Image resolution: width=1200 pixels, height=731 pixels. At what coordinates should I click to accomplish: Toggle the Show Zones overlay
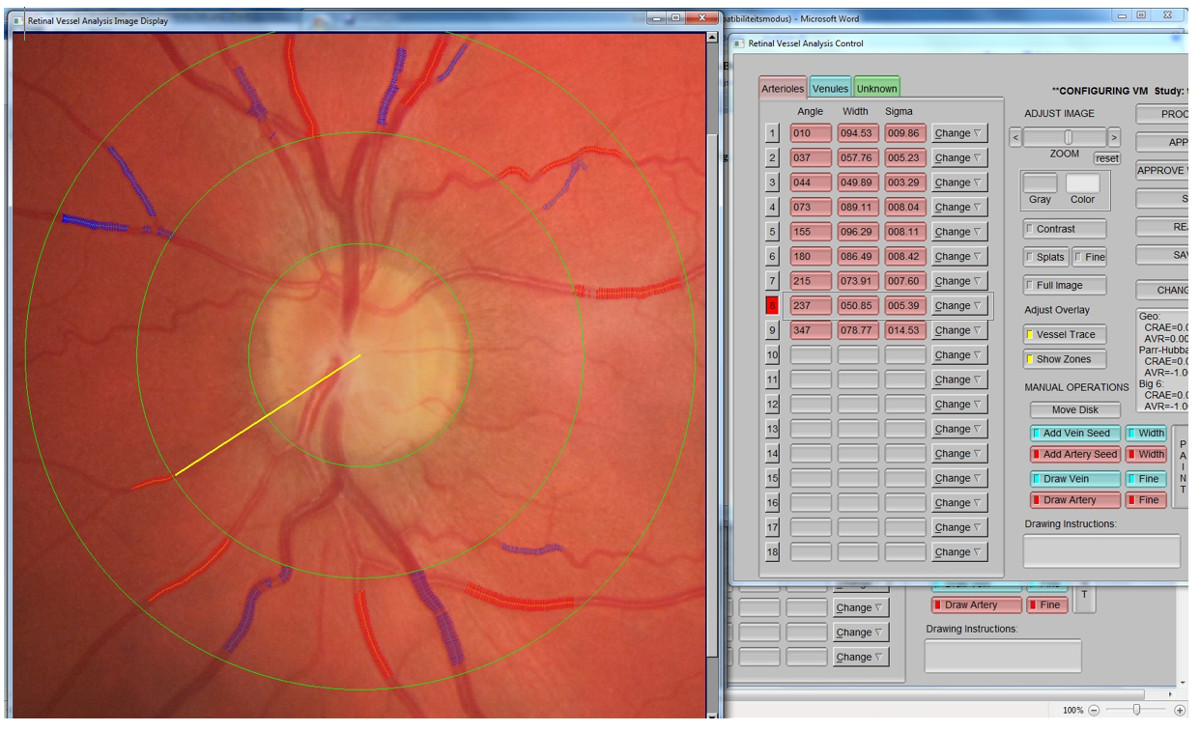pyautogui.click(x=1064, y=359)
